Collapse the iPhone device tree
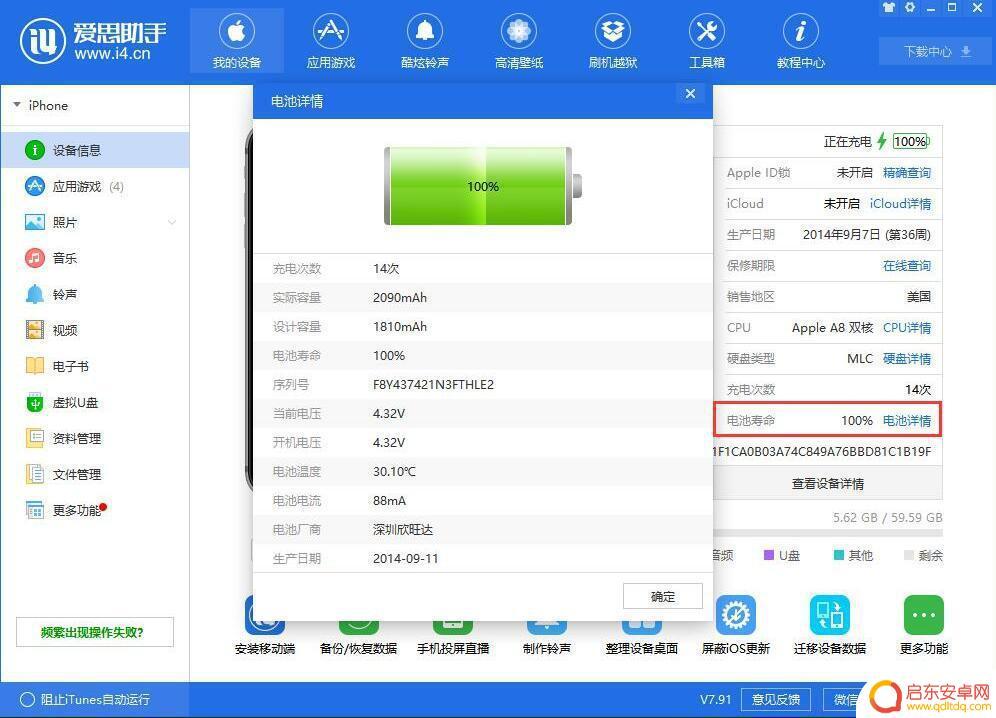Viewport: 996px width, 718px height. pos(17,105)
